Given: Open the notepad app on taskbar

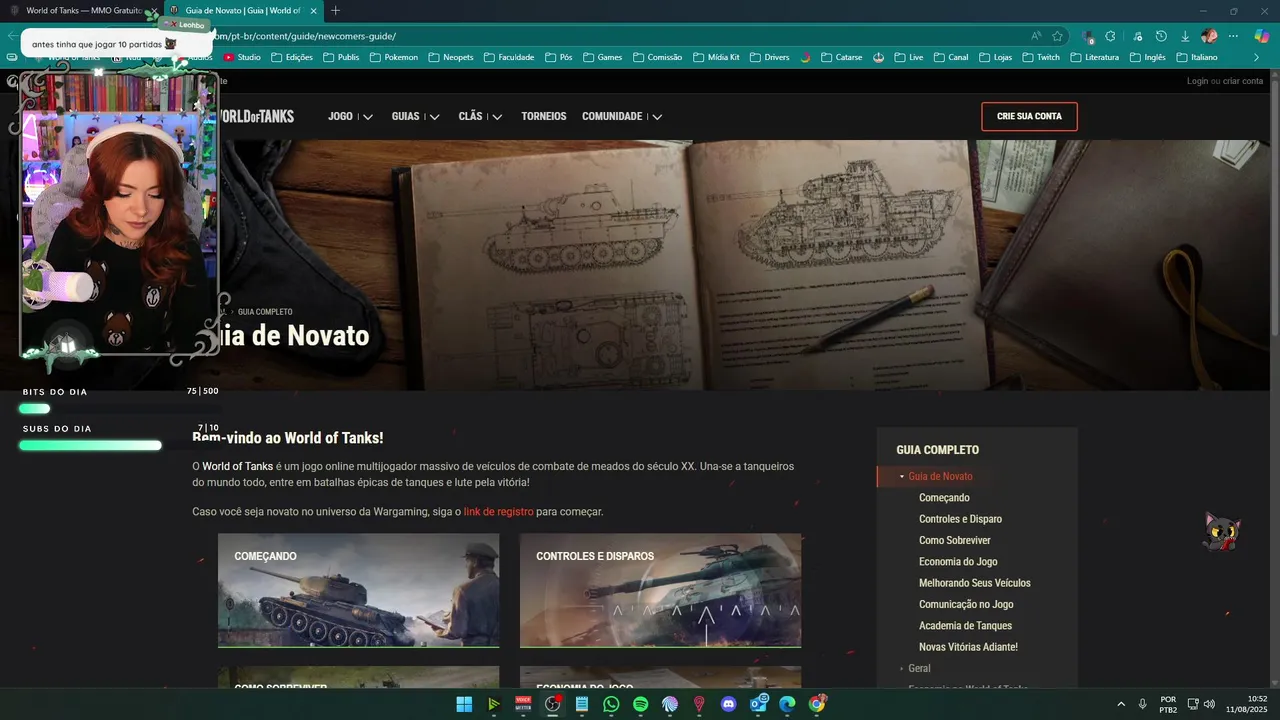Looking at the screenshot, I should click(582, 704).
